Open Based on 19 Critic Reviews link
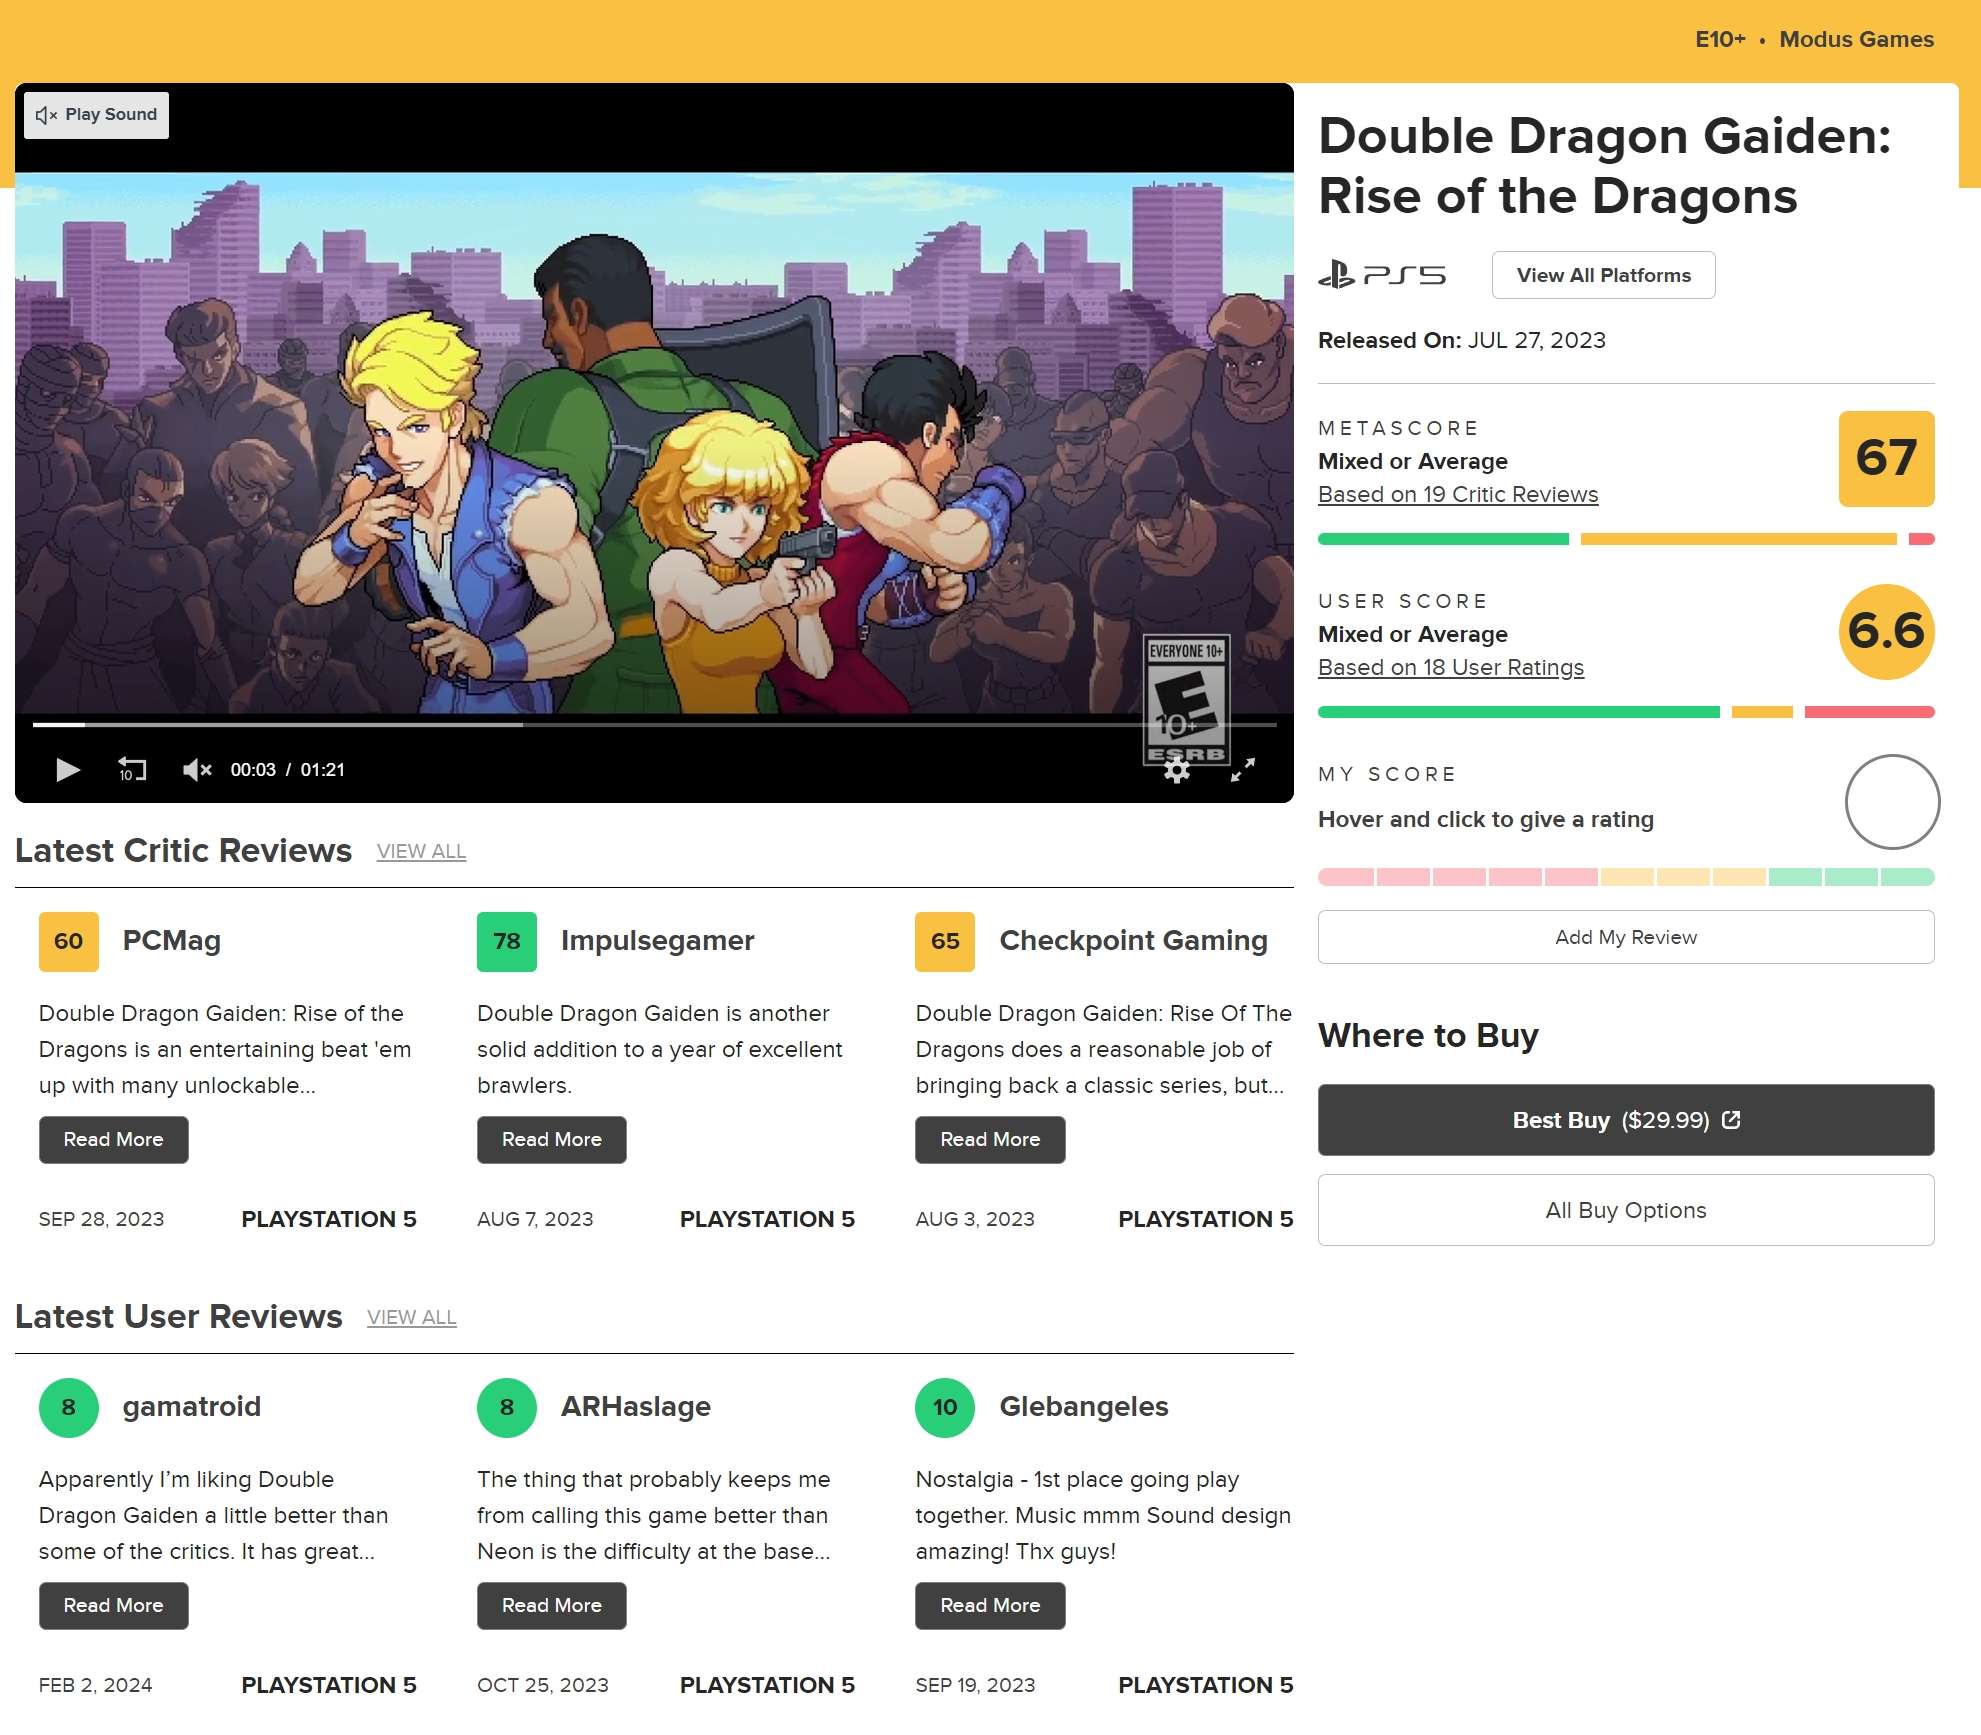 coord(1458,494)
